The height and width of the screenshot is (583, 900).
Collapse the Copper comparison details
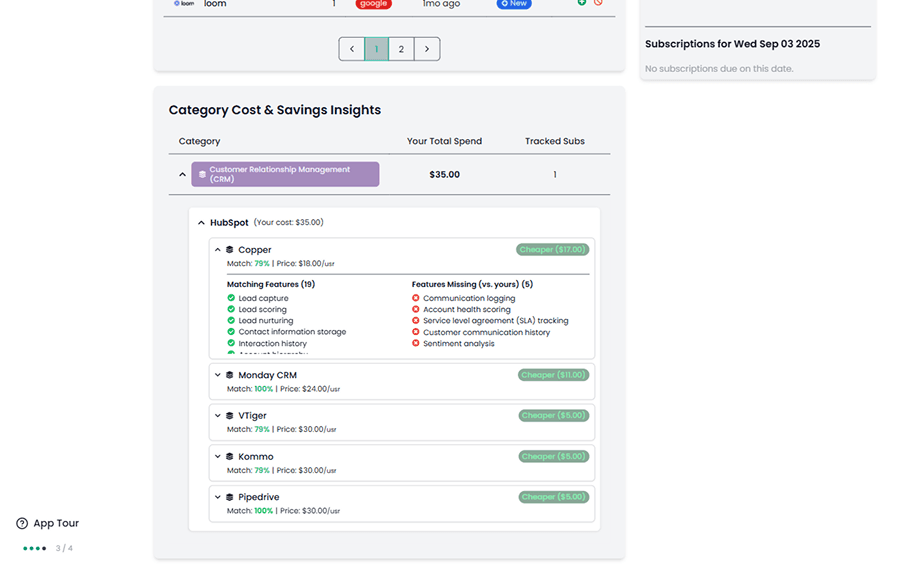point(218,250)
